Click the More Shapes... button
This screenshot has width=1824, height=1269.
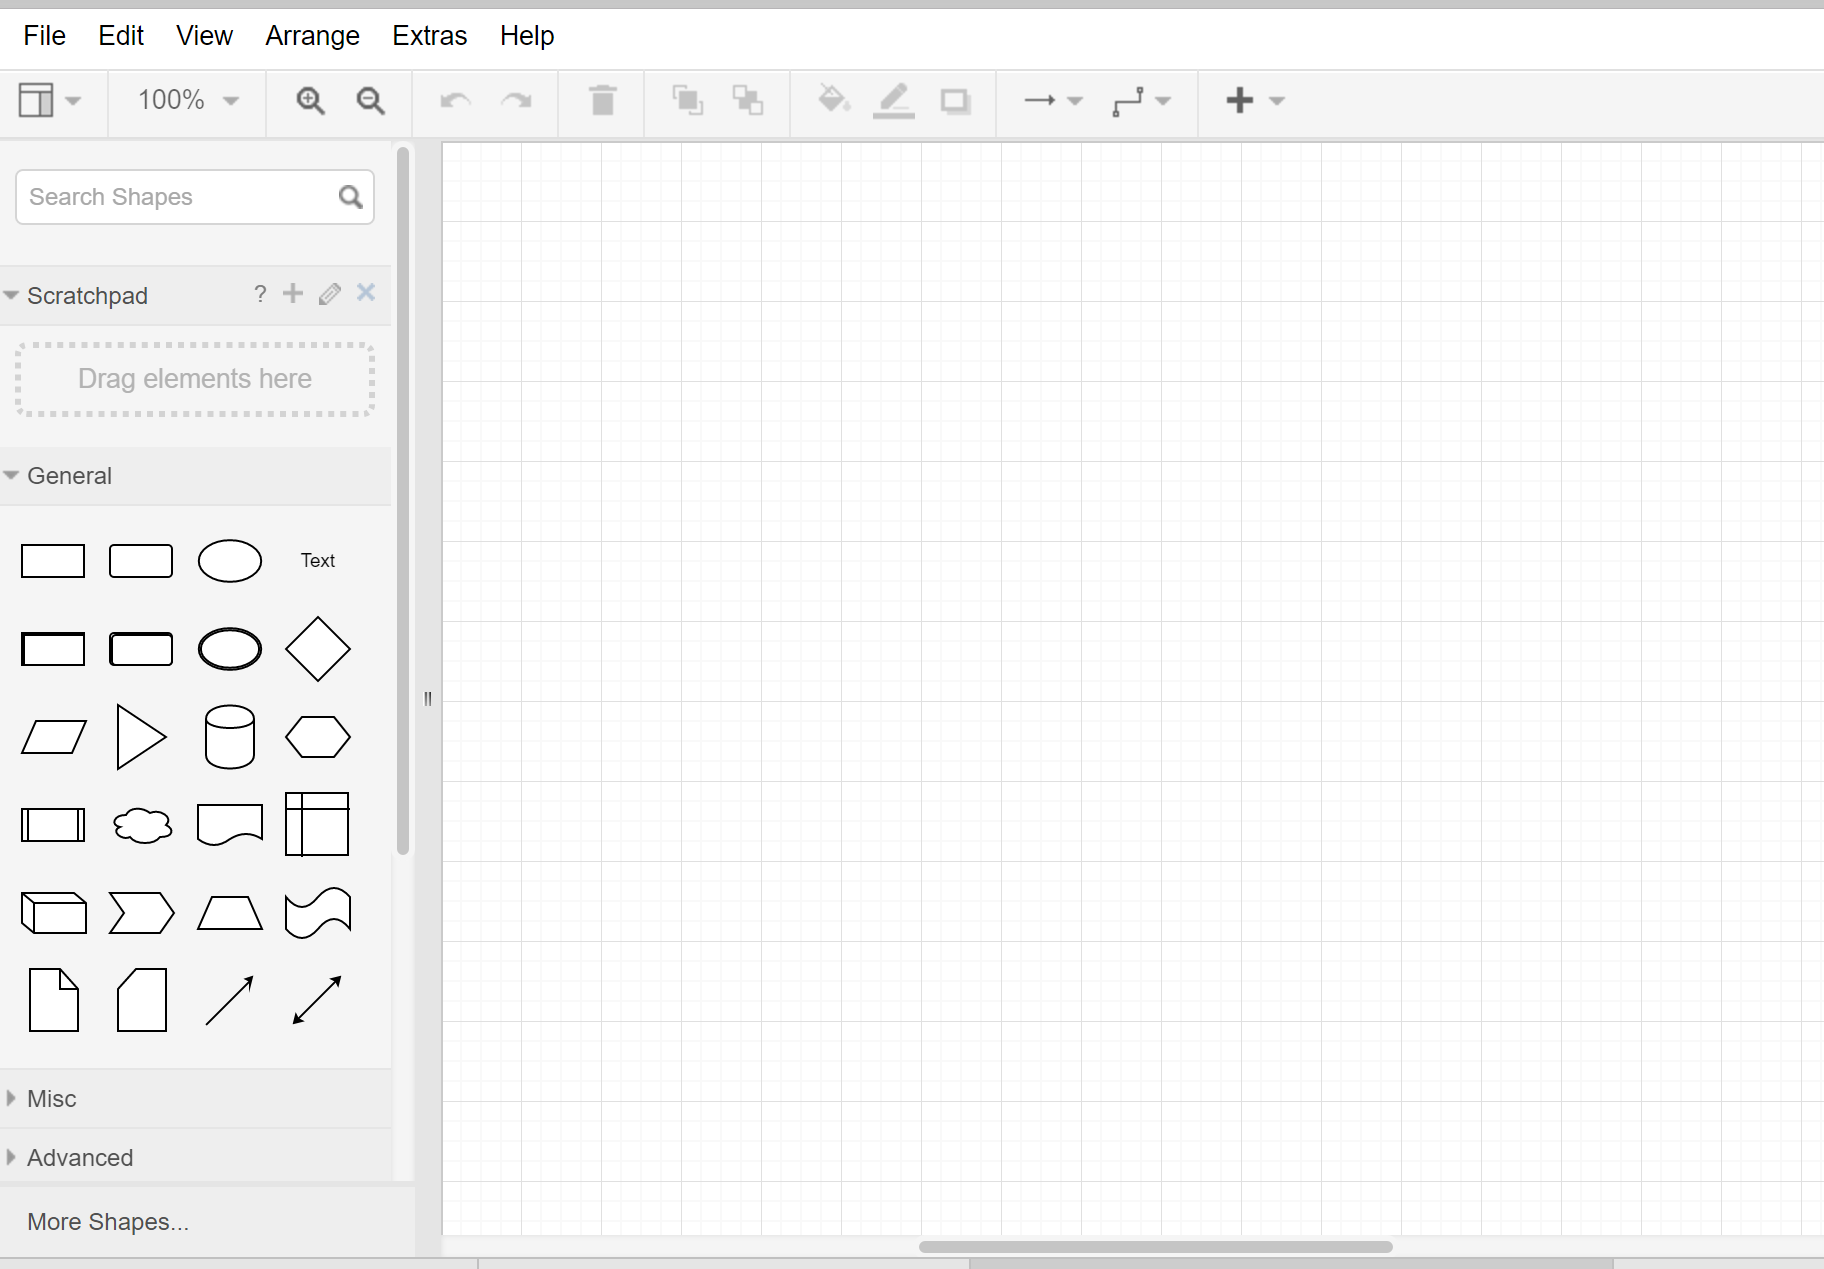pos(108,1221)
